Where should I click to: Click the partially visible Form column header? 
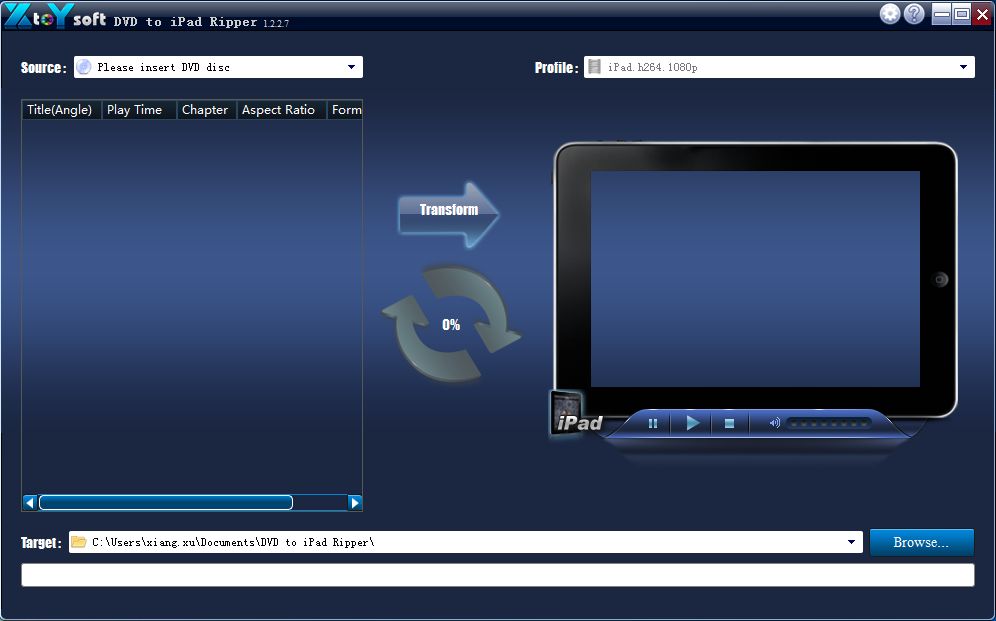[345, 110]
